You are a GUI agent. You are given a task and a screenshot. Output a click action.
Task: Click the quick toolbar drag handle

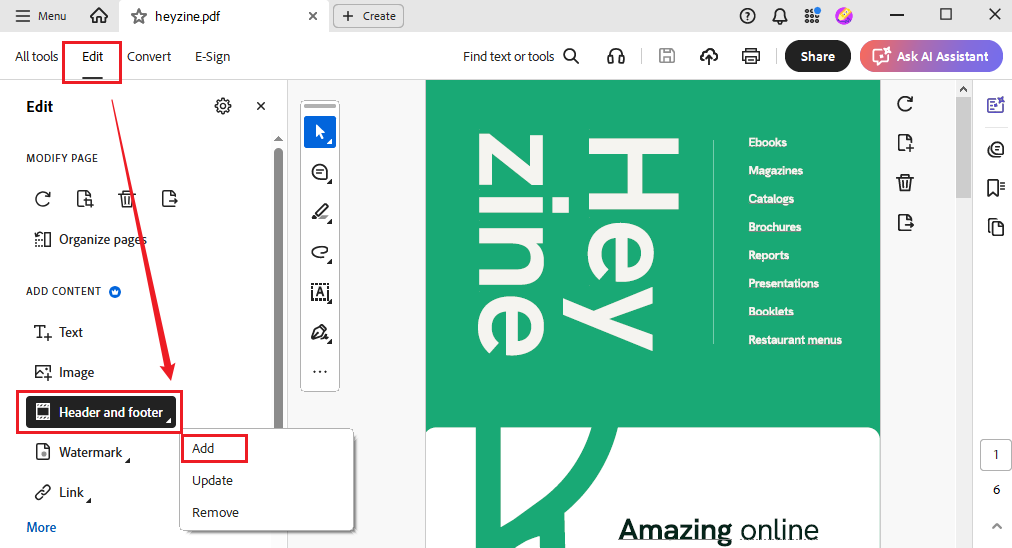[x=320, y=106]
